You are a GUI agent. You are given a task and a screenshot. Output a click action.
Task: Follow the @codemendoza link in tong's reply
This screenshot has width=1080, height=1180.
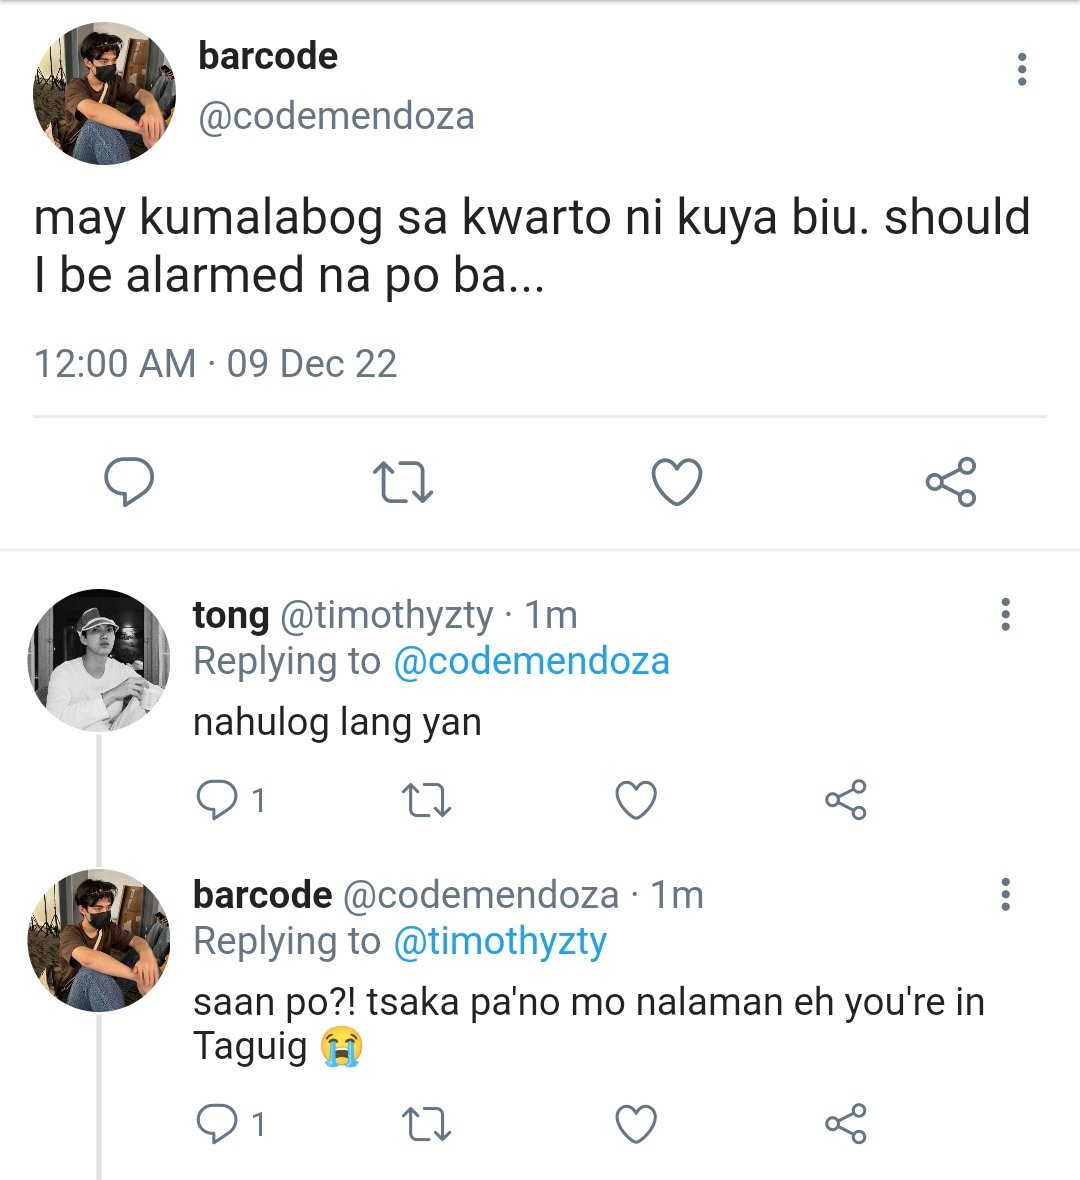(x=531, y=661)
